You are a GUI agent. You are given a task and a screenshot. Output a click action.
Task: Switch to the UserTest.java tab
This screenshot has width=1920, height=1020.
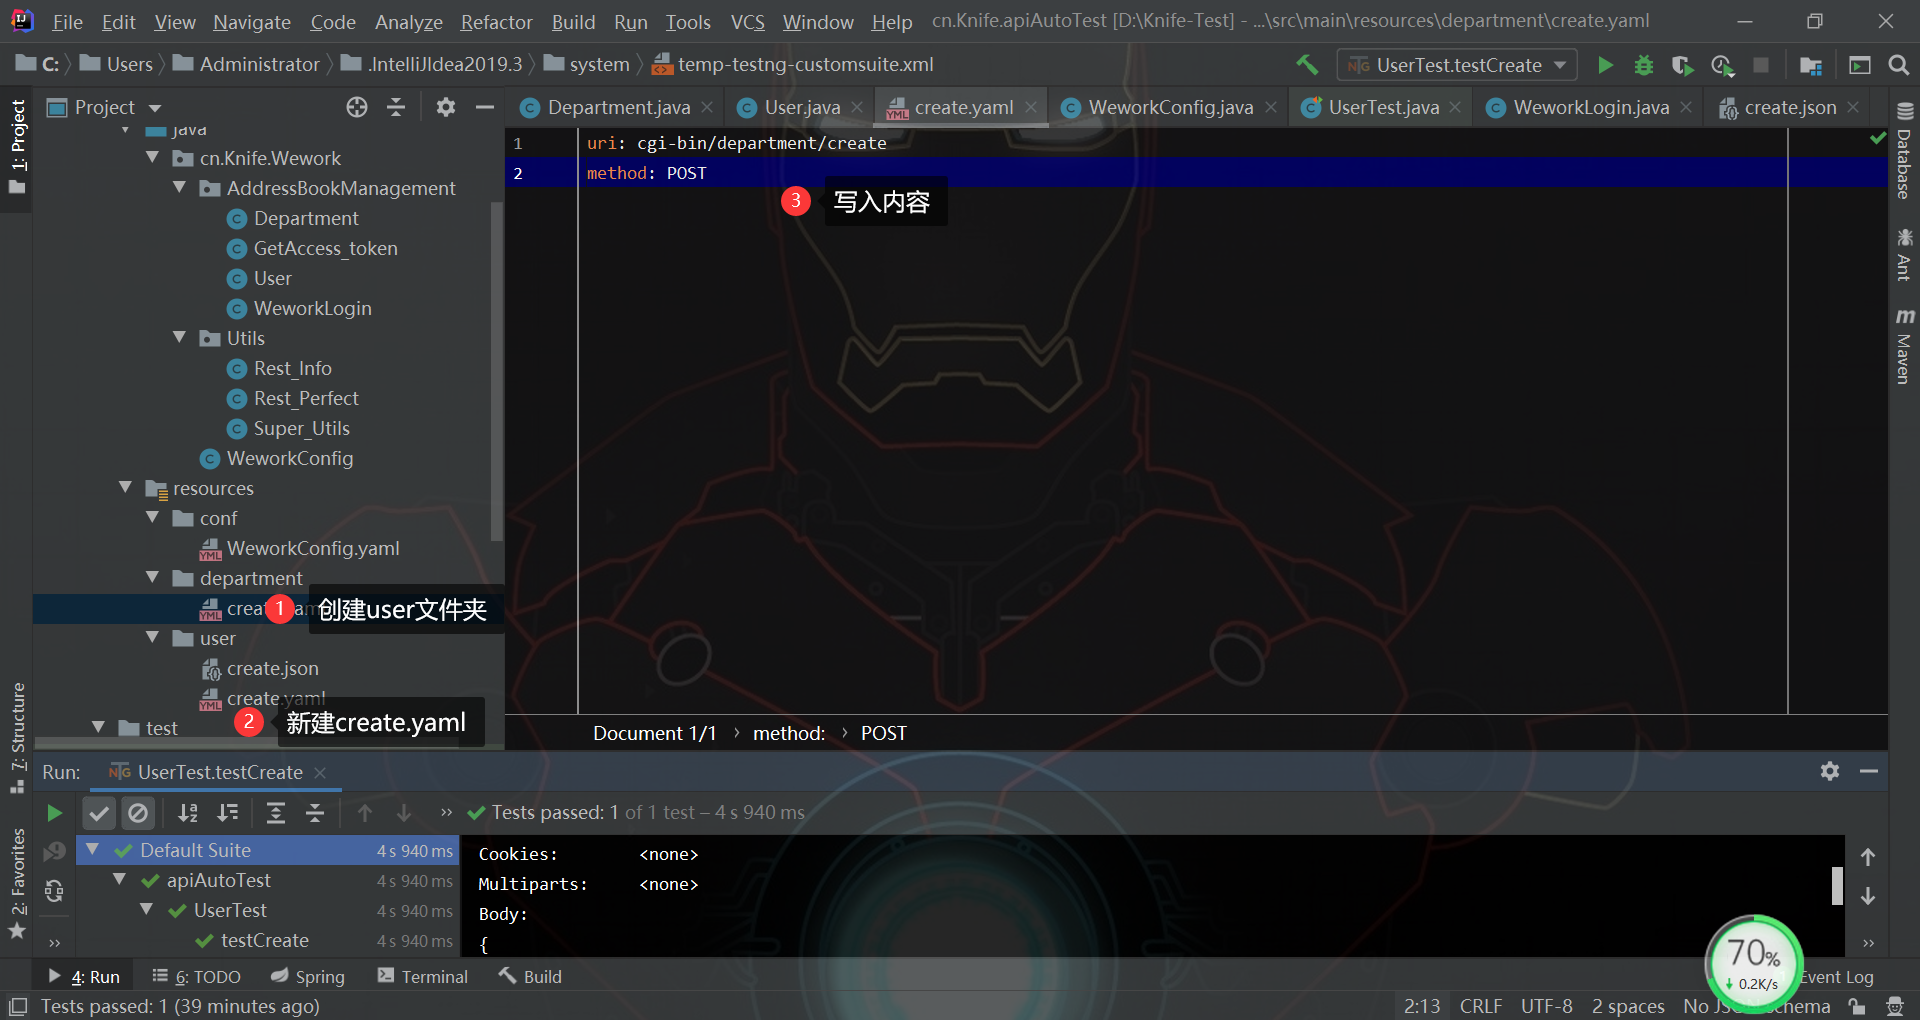click(1382, 107)
